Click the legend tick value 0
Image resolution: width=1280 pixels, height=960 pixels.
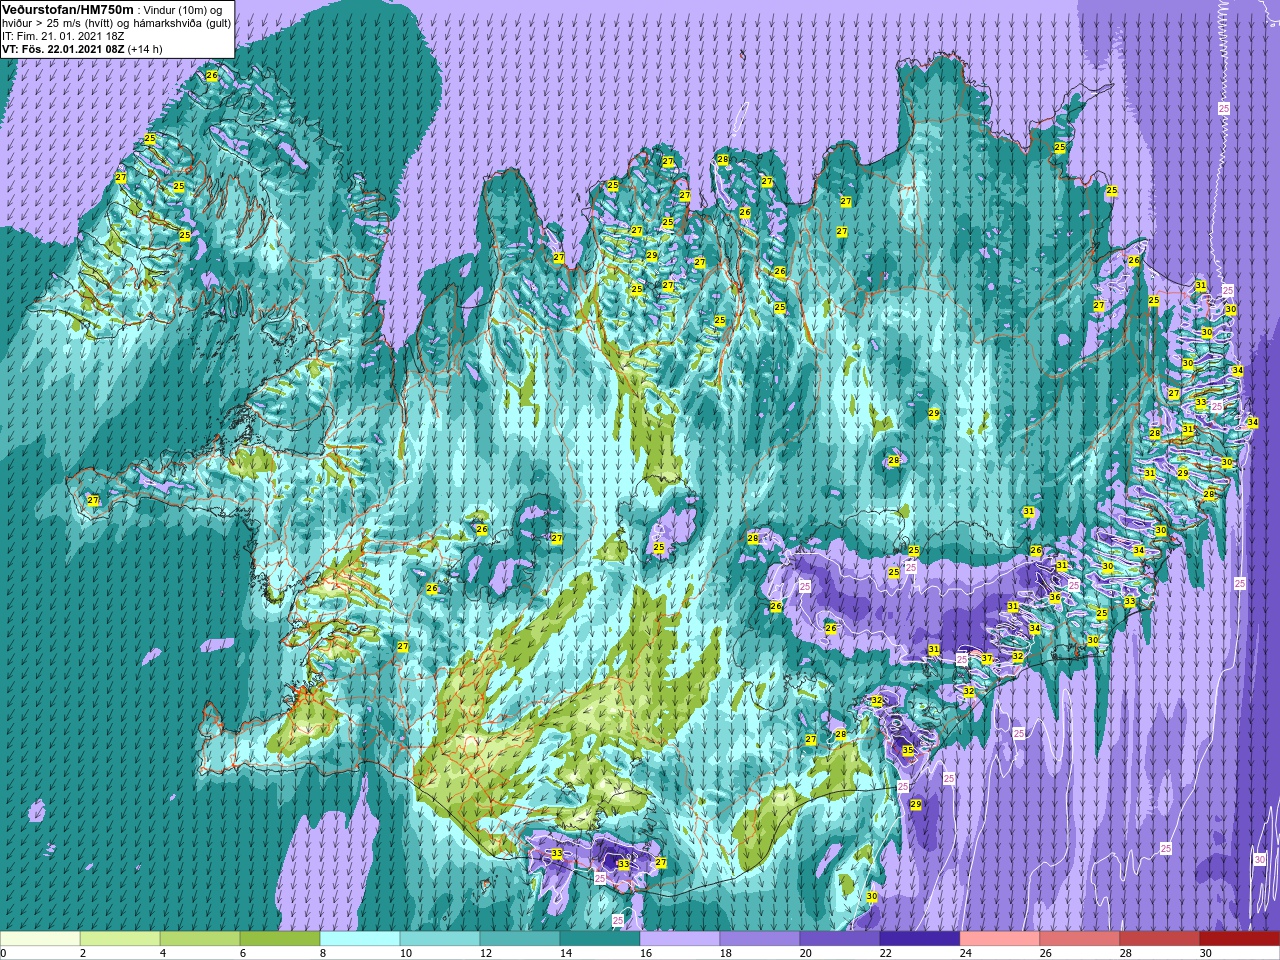(3, 953)
